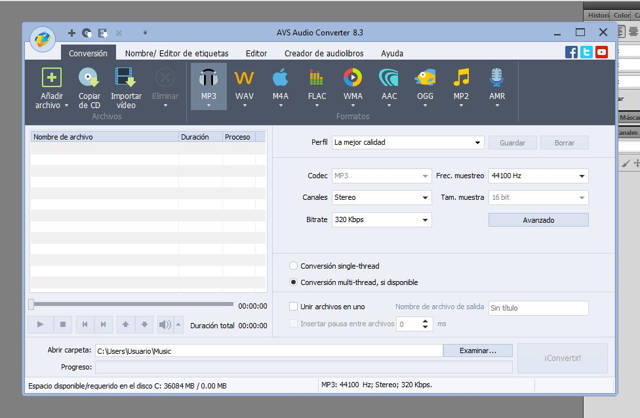Select Conversión single-thread option
Screen dimensions: 640x418
point(293,266)
